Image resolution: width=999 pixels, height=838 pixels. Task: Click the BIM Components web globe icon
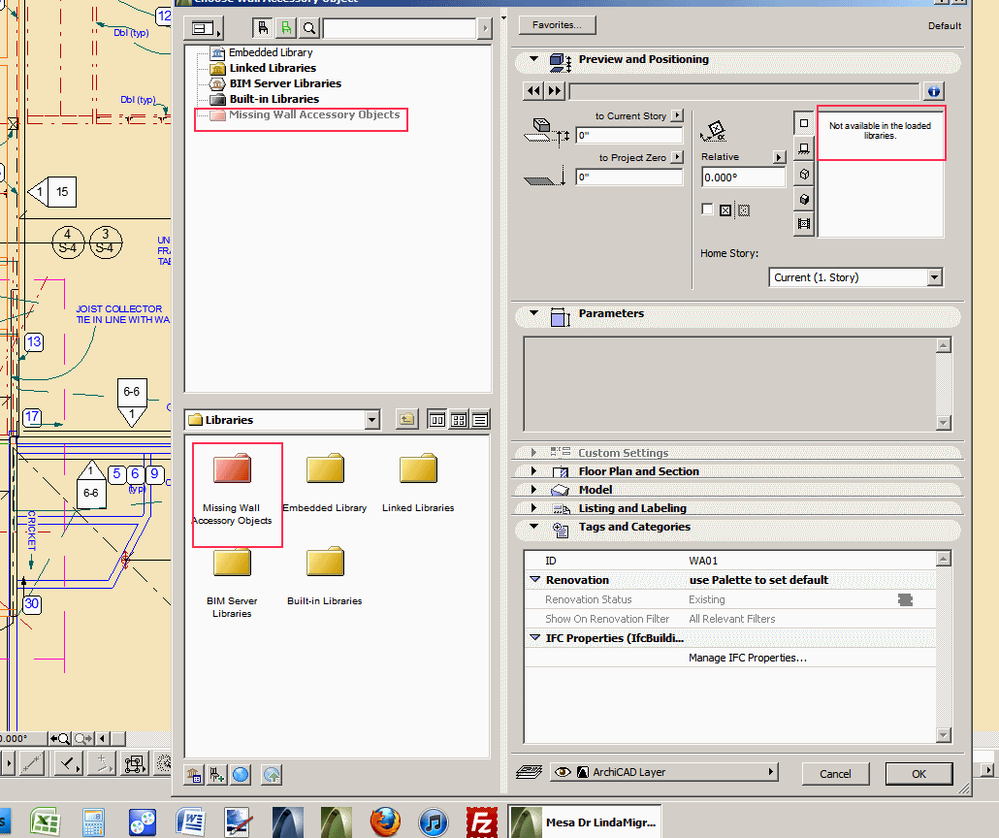pyautogui.click(x=240, y=774)
